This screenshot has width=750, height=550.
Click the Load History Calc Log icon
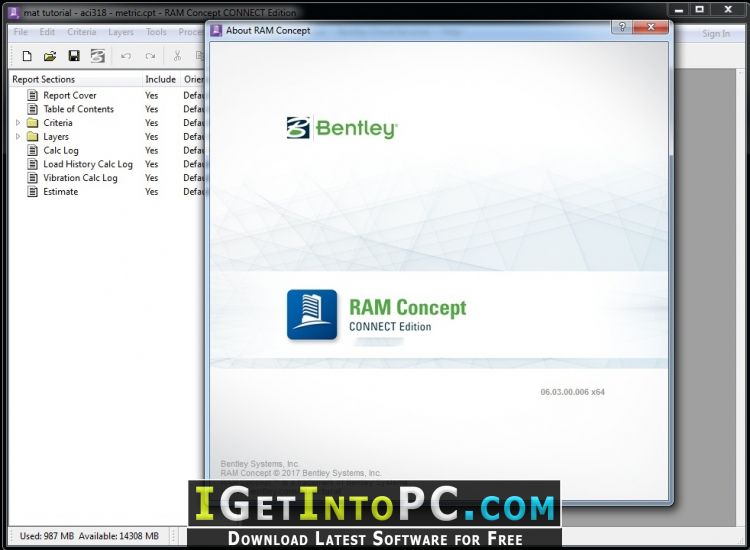tap(33, 164)
